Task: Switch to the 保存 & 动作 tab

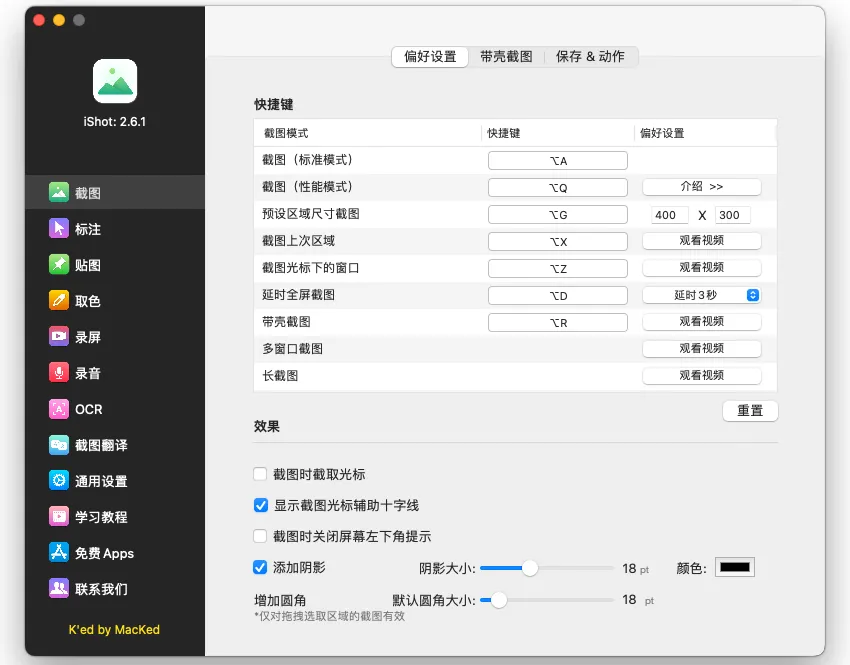Action: [x=590, y=57]
